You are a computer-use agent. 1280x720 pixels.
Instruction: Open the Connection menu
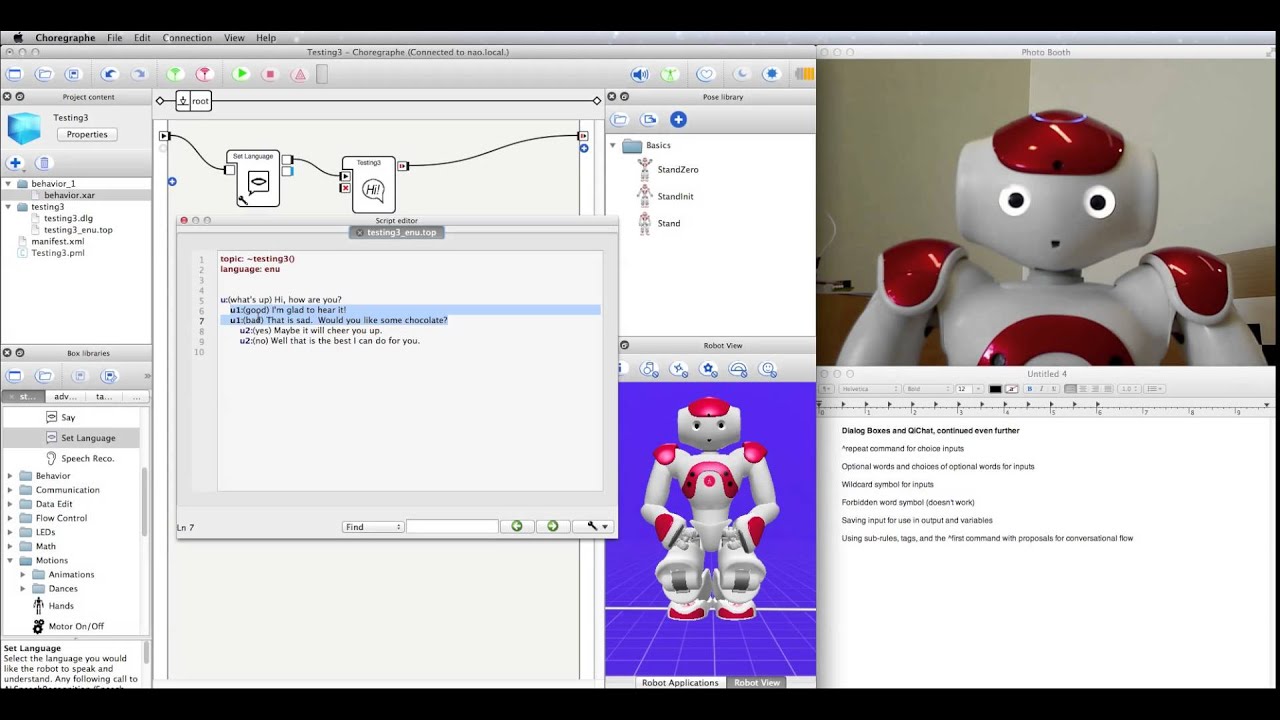pyautogui.click(x=187, y=38)
